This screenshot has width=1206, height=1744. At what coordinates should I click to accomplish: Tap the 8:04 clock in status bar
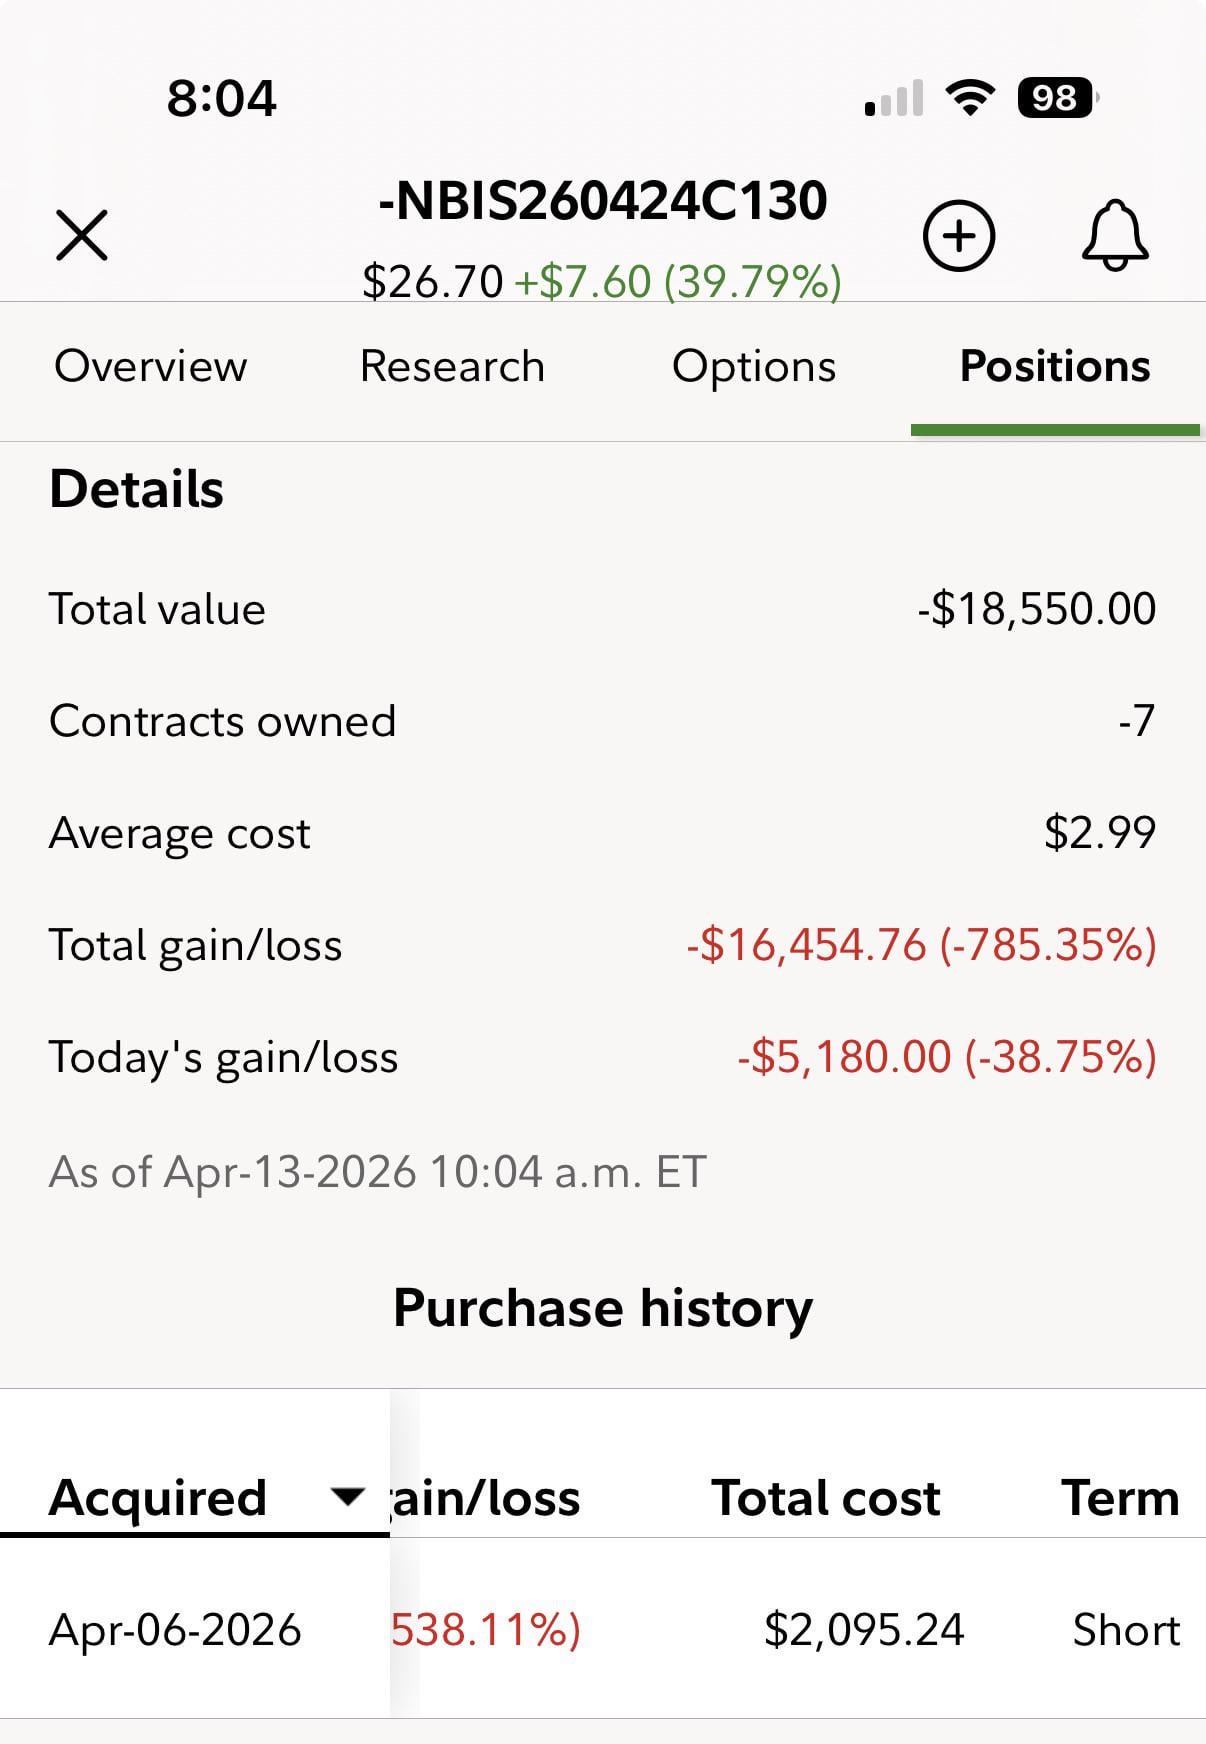click(221, 98)
